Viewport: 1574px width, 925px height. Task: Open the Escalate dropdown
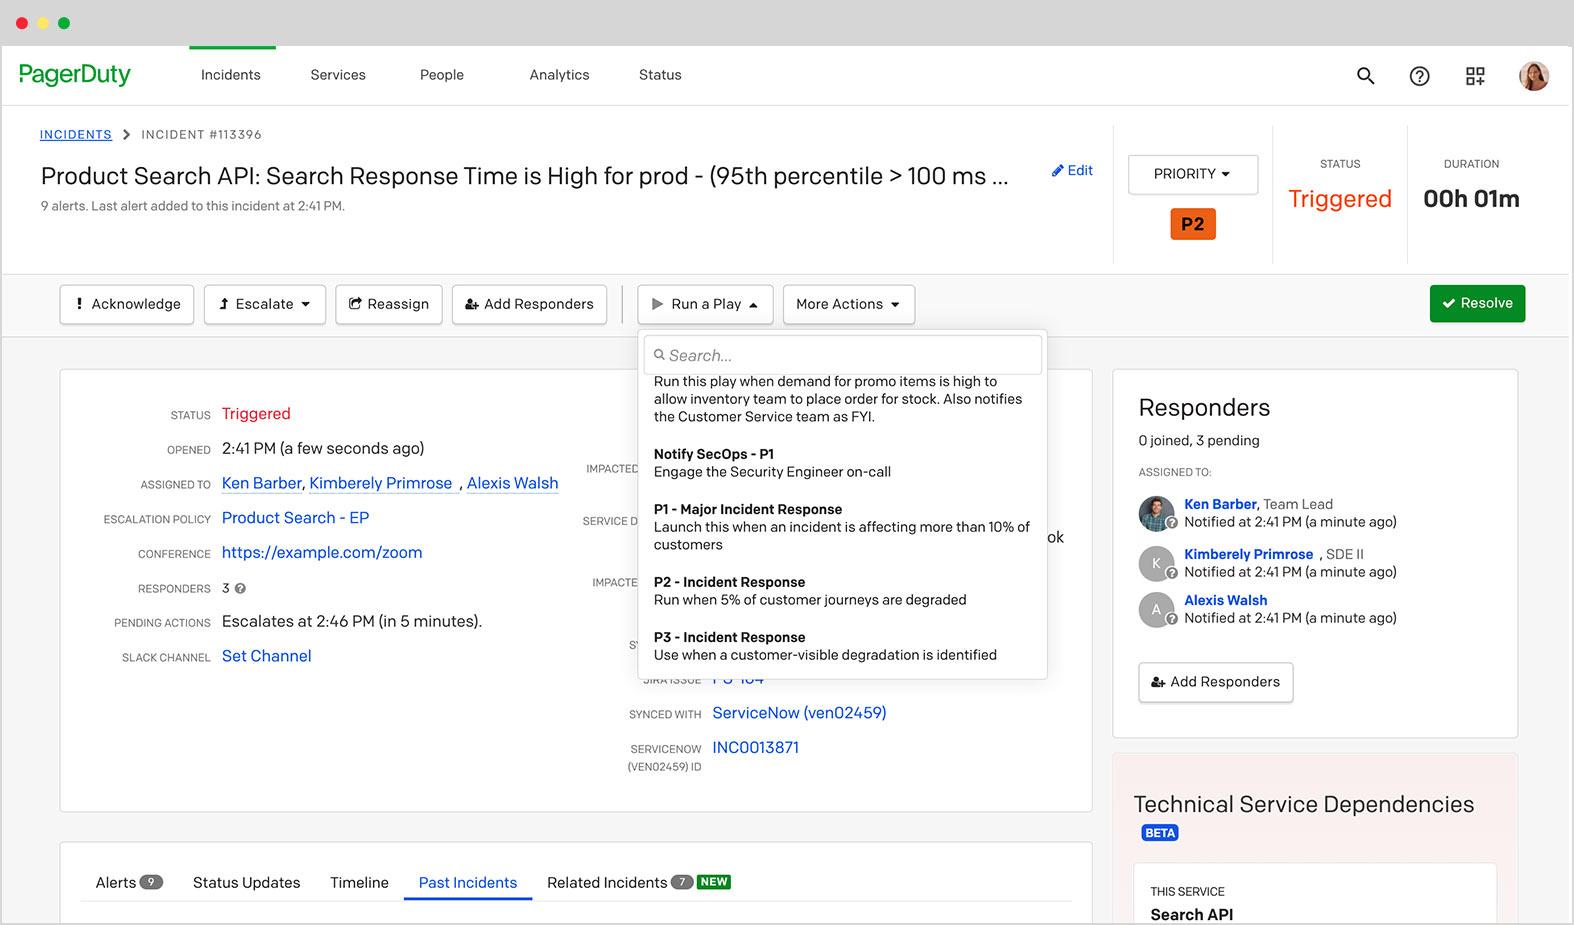265,304
